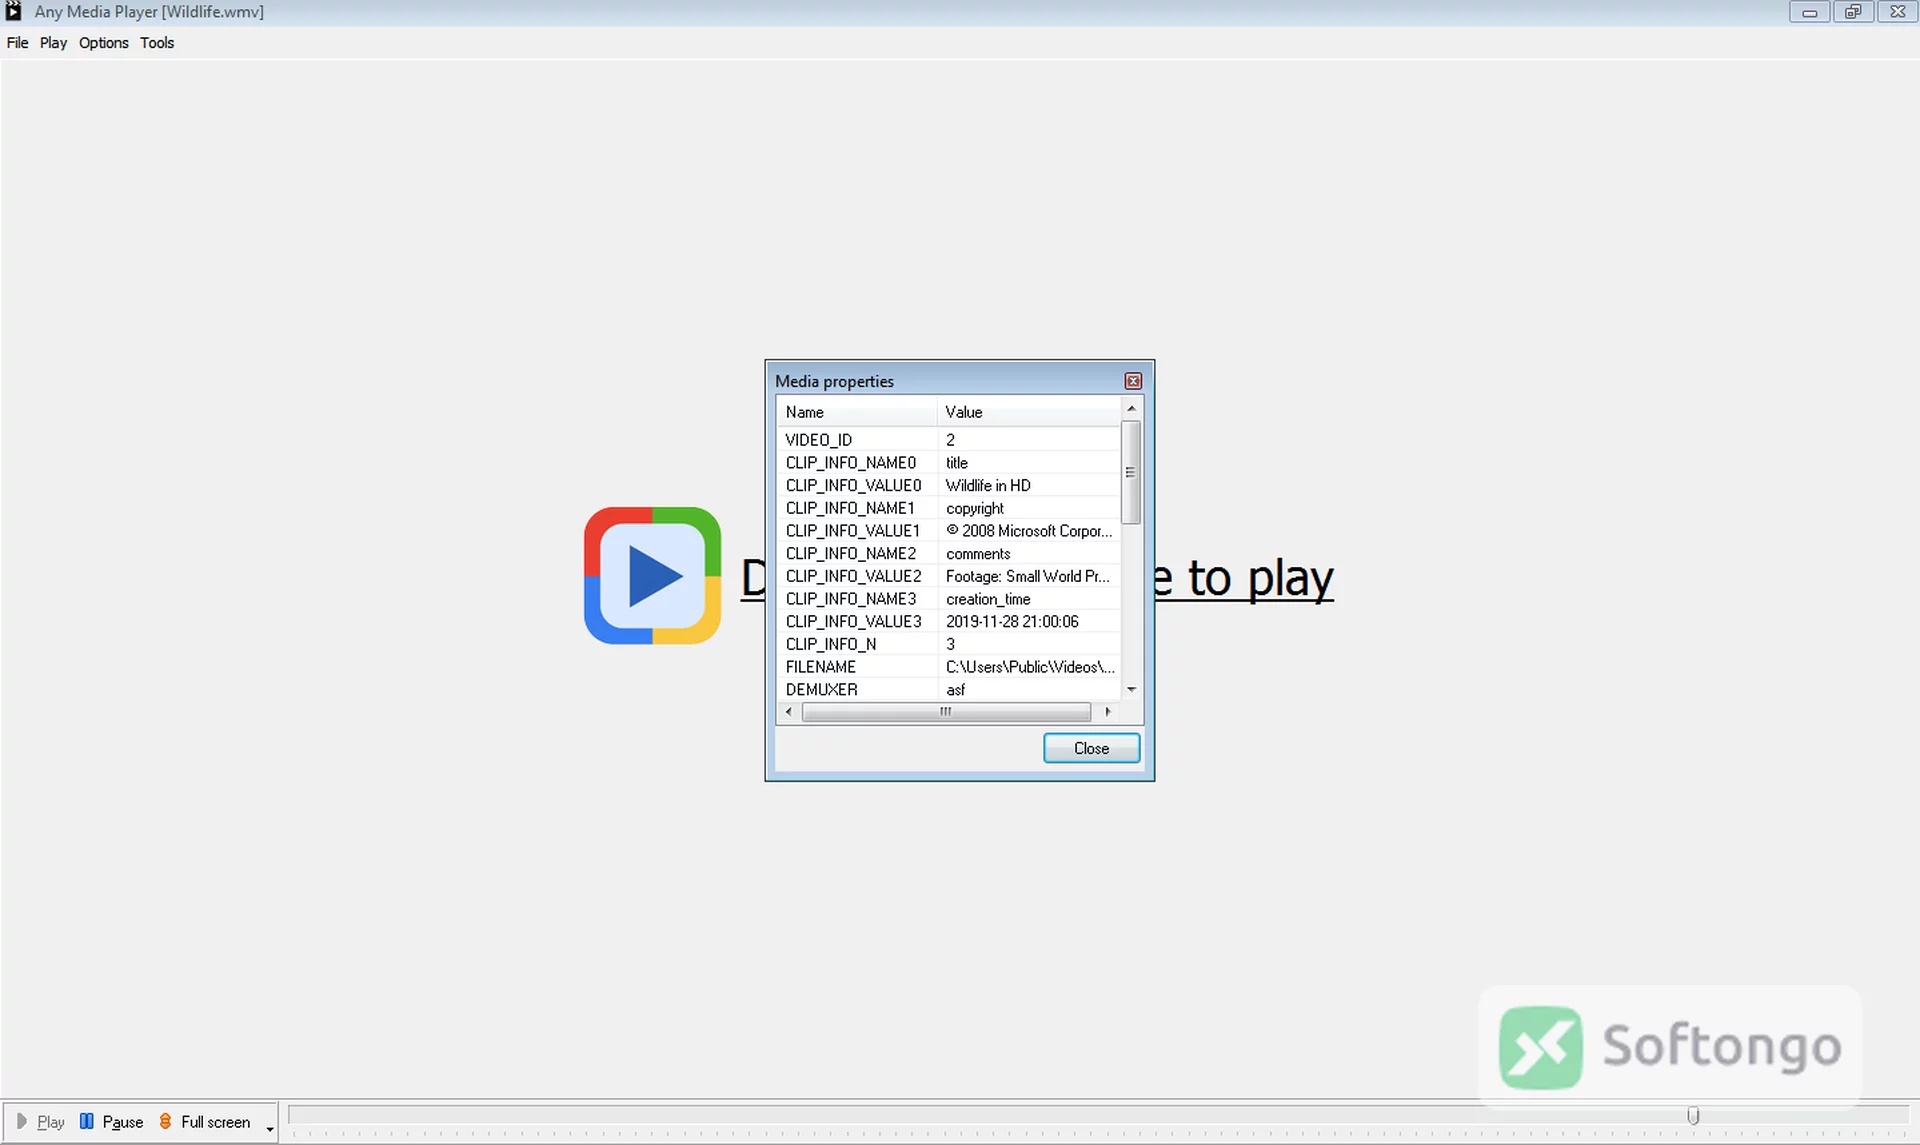
Task: Select the CLIP_INFO_N row
Action: coord(949,645)
